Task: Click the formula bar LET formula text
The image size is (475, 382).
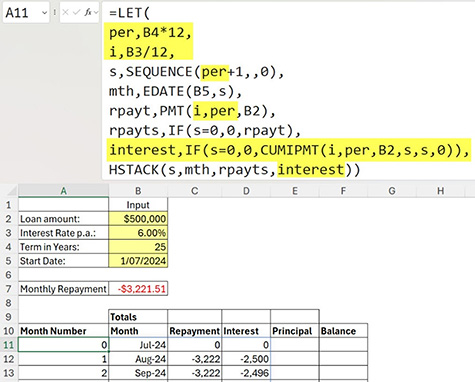Action: [288, 91]
